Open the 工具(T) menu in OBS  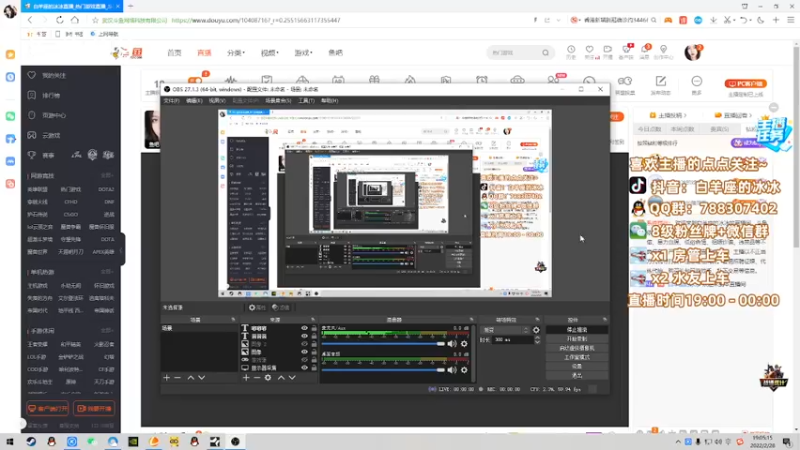click(306, 101)
